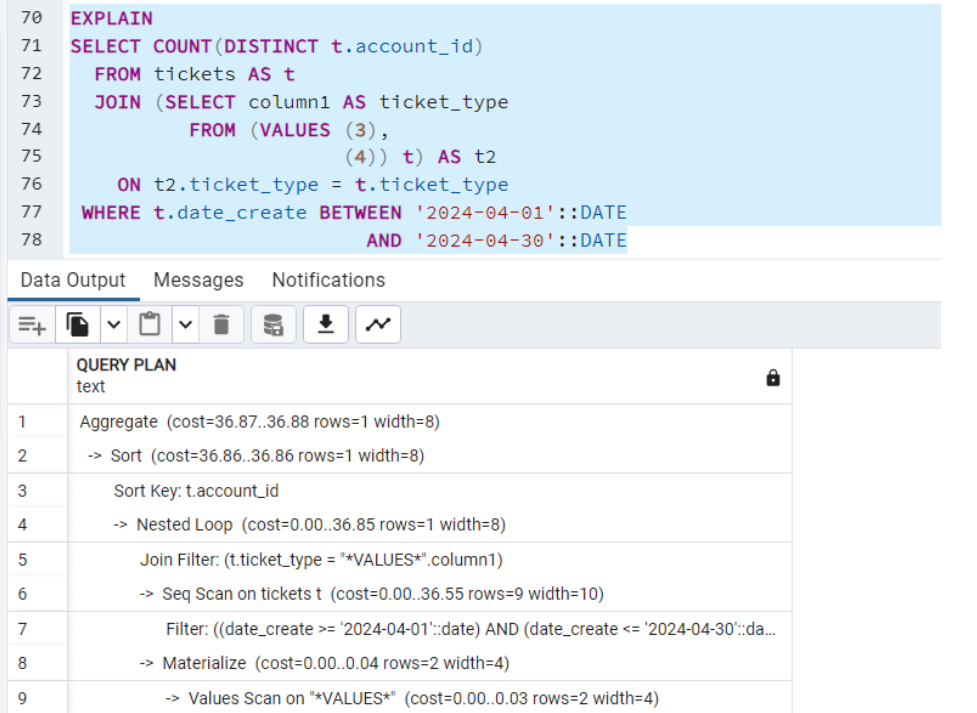Click editor line number 78 in gutter
Image resolution: width=977 pixels, height=713 pixels.
32,240
